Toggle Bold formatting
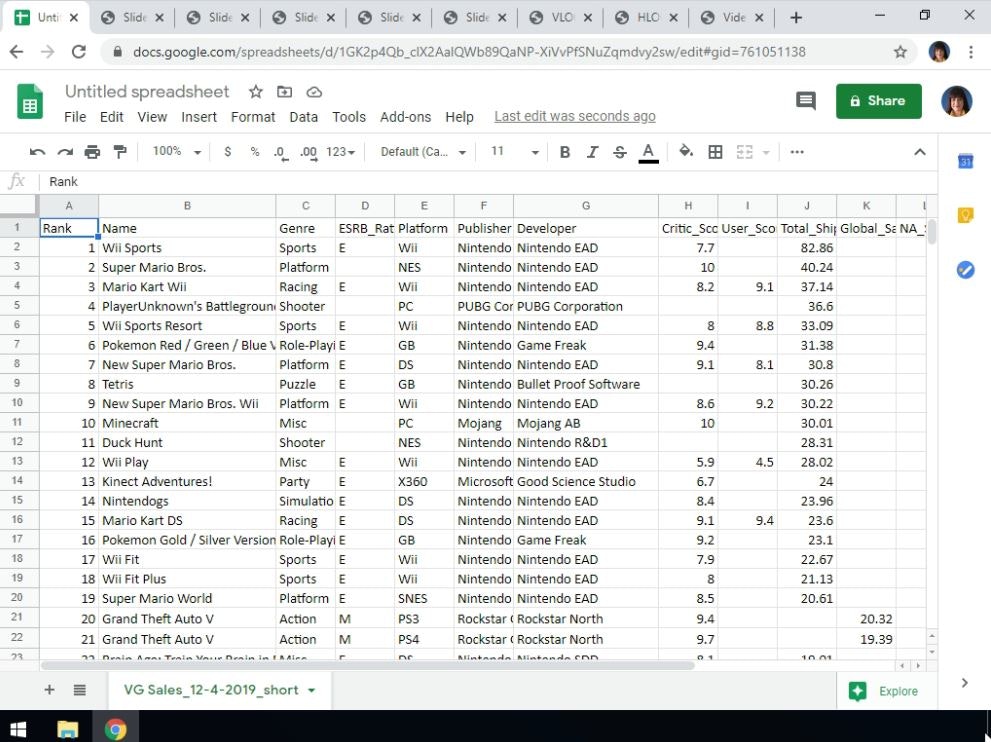The width and height of the screenshot is (991, 742). (x=565, y=152)
